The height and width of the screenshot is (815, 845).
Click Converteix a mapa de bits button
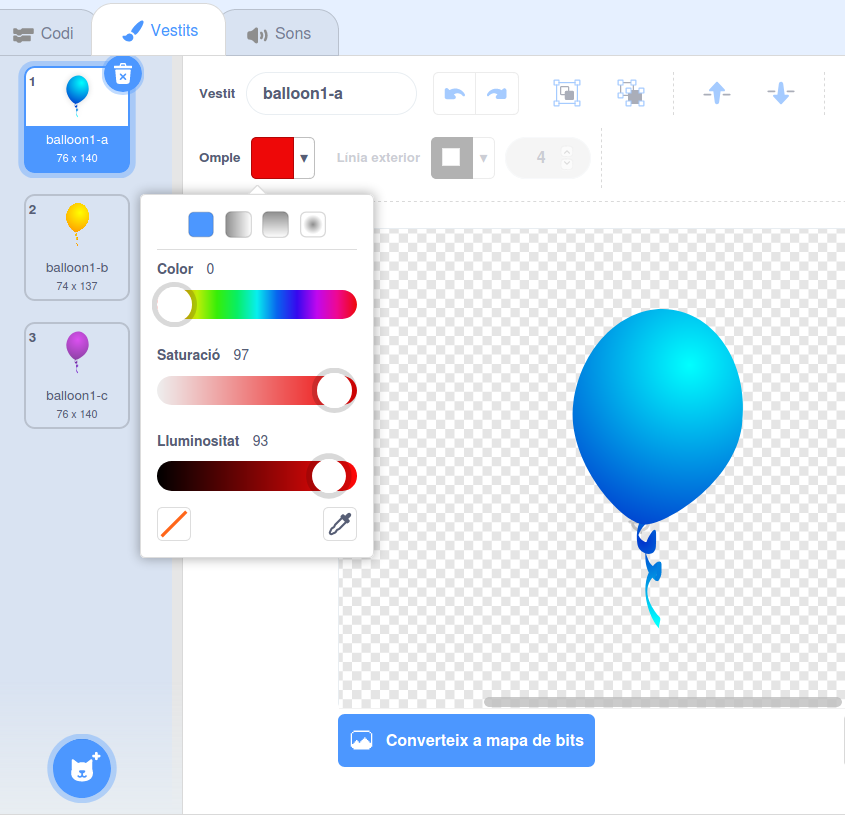click(466, 740)
